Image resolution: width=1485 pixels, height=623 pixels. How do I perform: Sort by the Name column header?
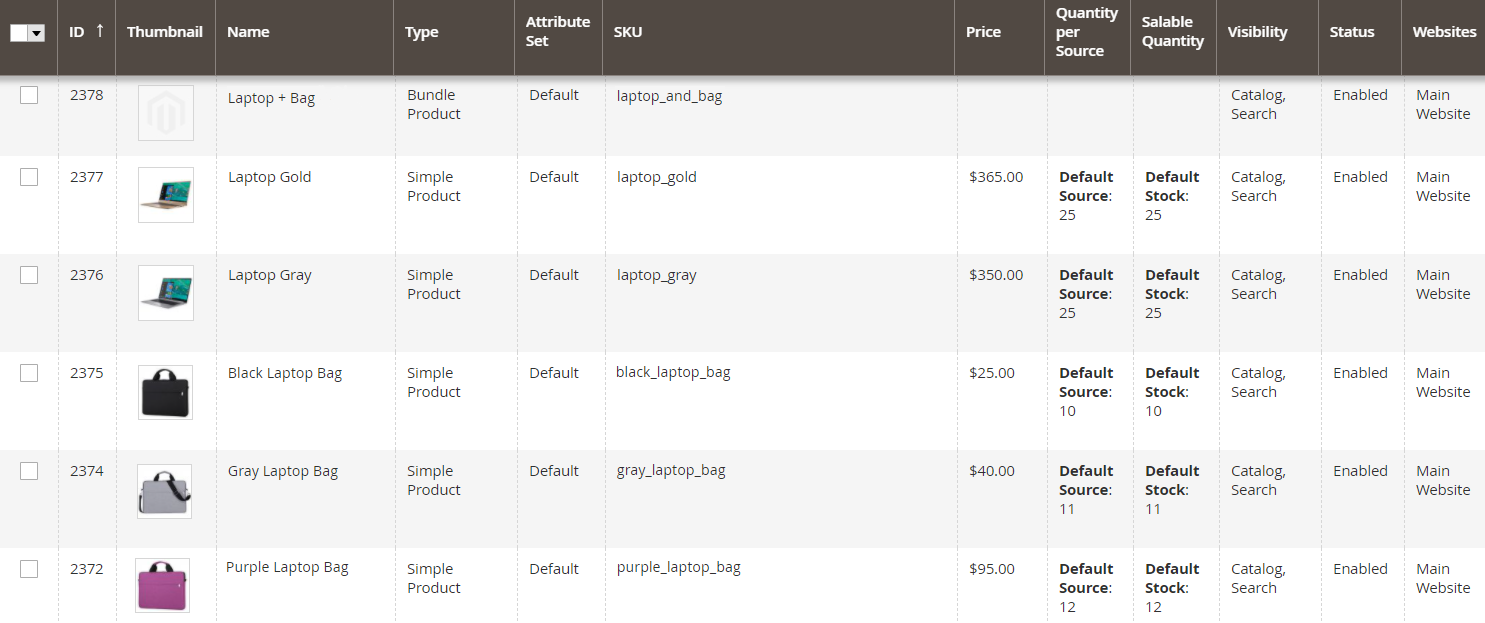[248, 32]
